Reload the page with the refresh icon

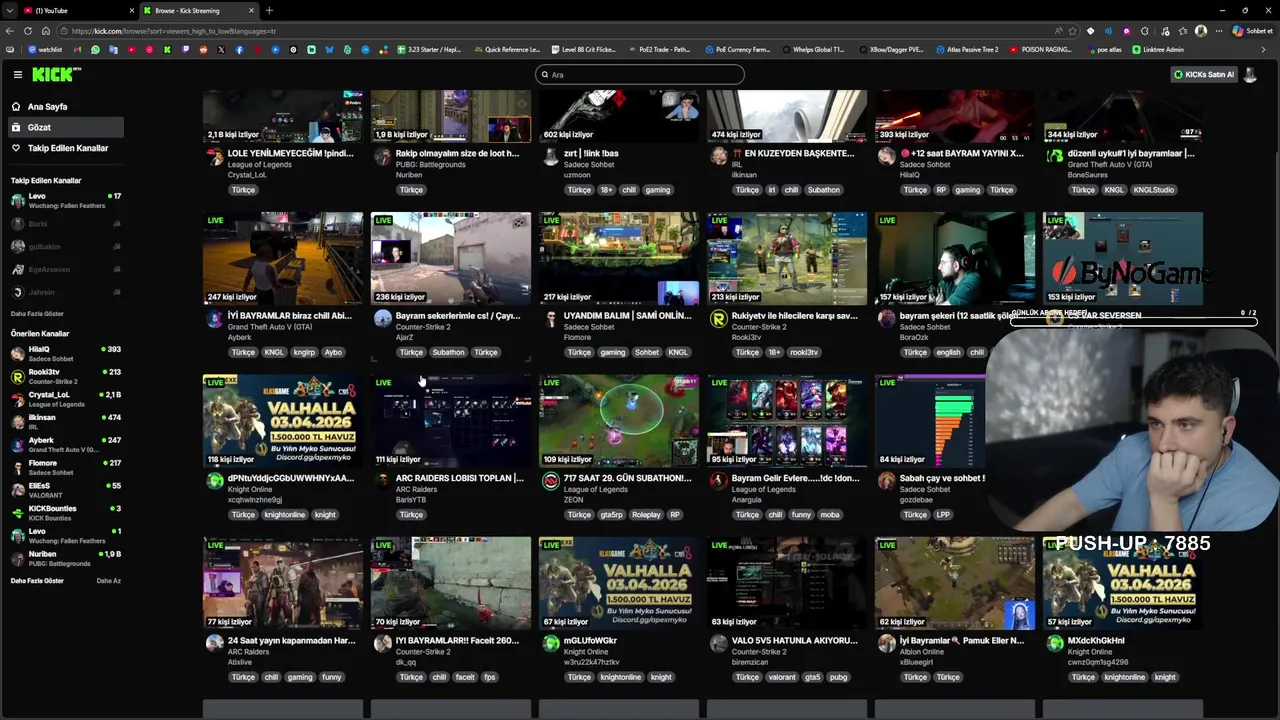pos(27,31)
